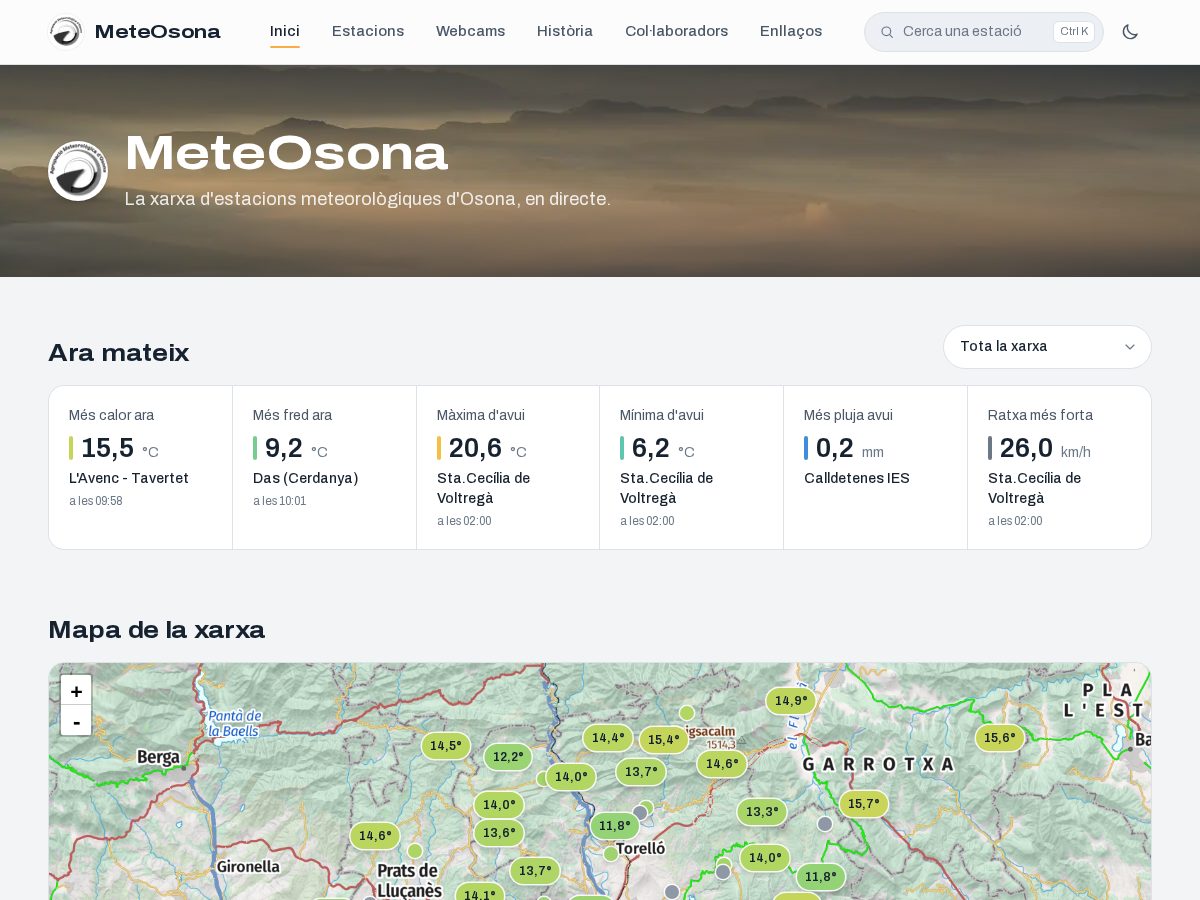The width and height of the screenshot is (1200, 900).
Task: Select the 13,6° station marker on the map
Action: 499,833
